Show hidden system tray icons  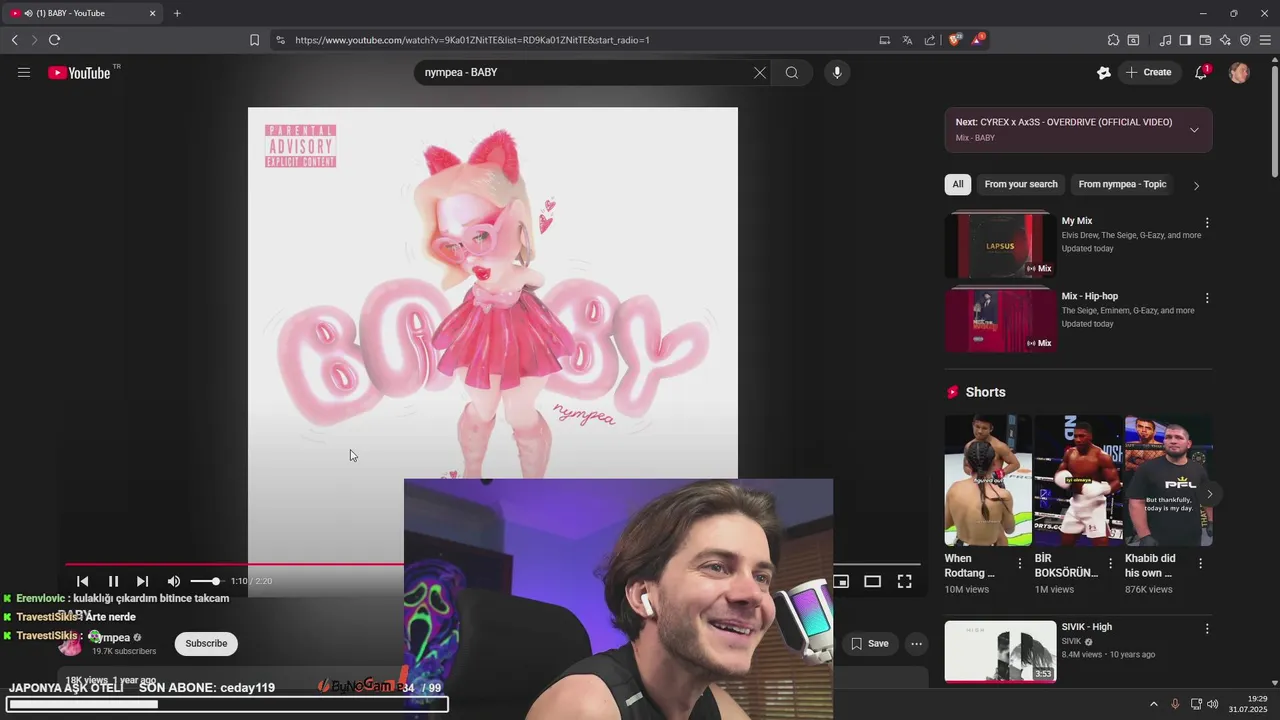pos(1153,704)
